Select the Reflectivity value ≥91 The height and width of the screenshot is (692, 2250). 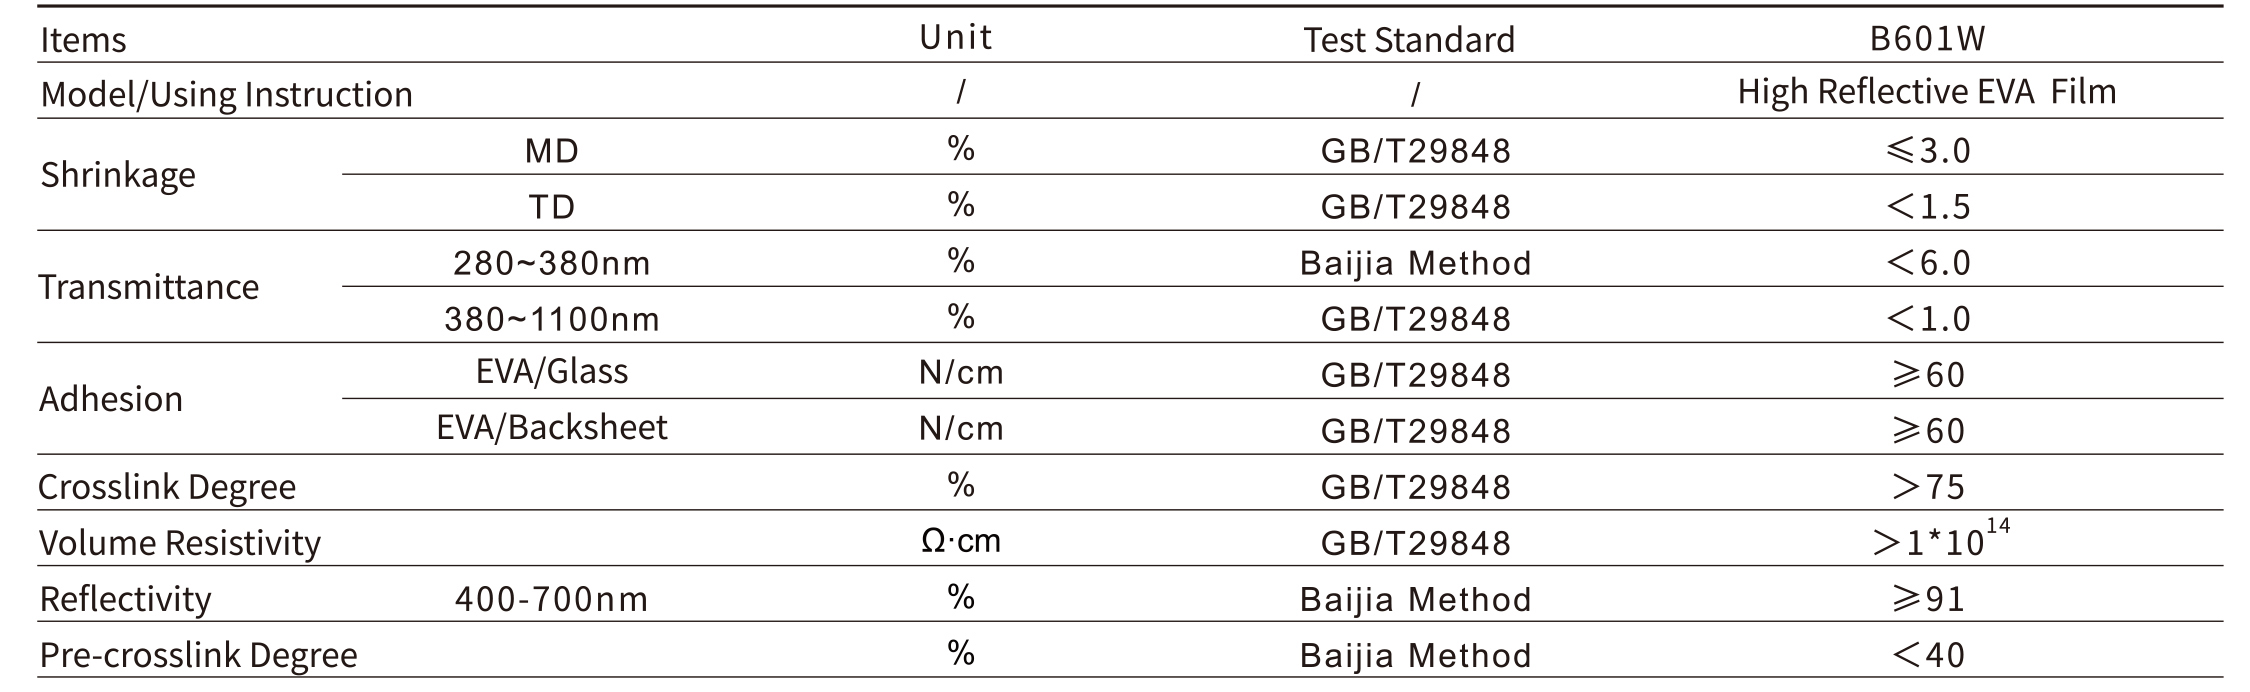1927,599
